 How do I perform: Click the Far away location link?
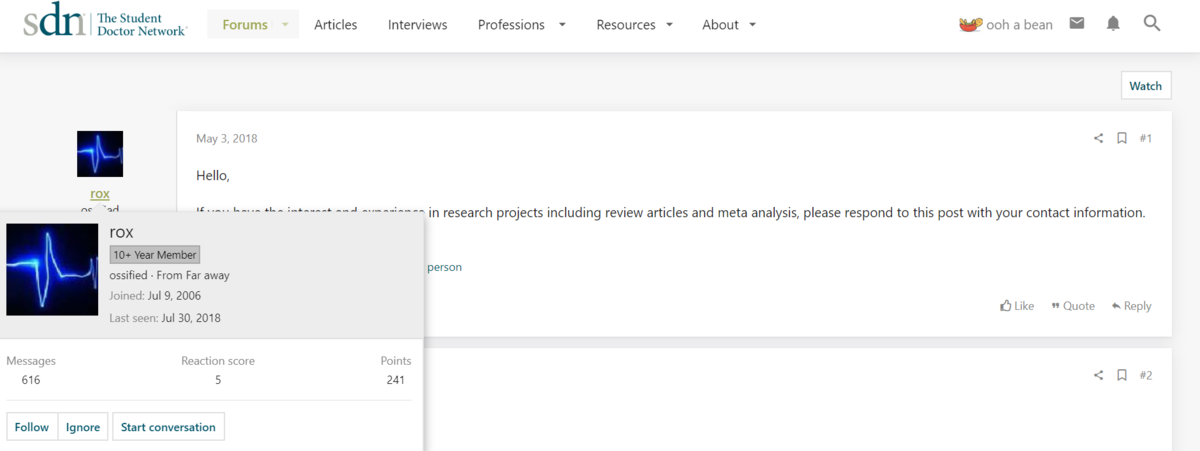pyautogui.click(x=206, y=275)
